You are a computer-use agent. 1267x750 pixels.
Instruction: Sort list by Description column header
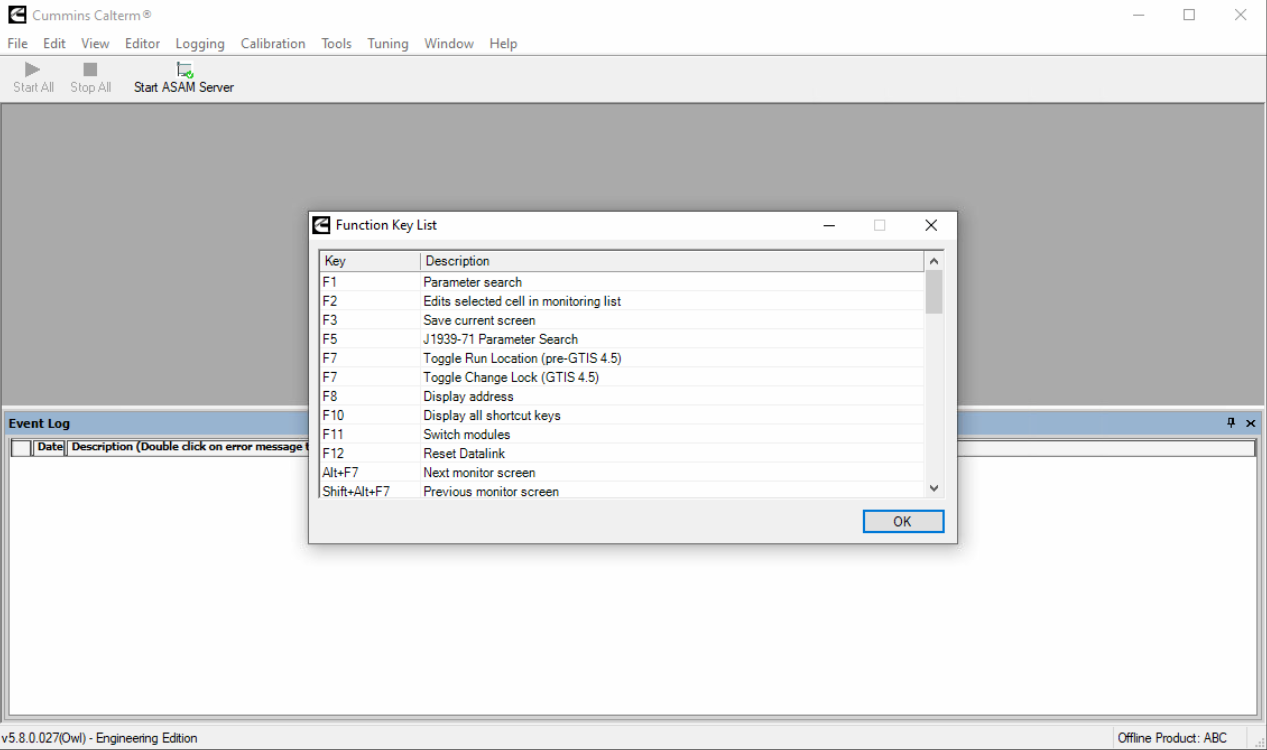click(x=670, y=261)
